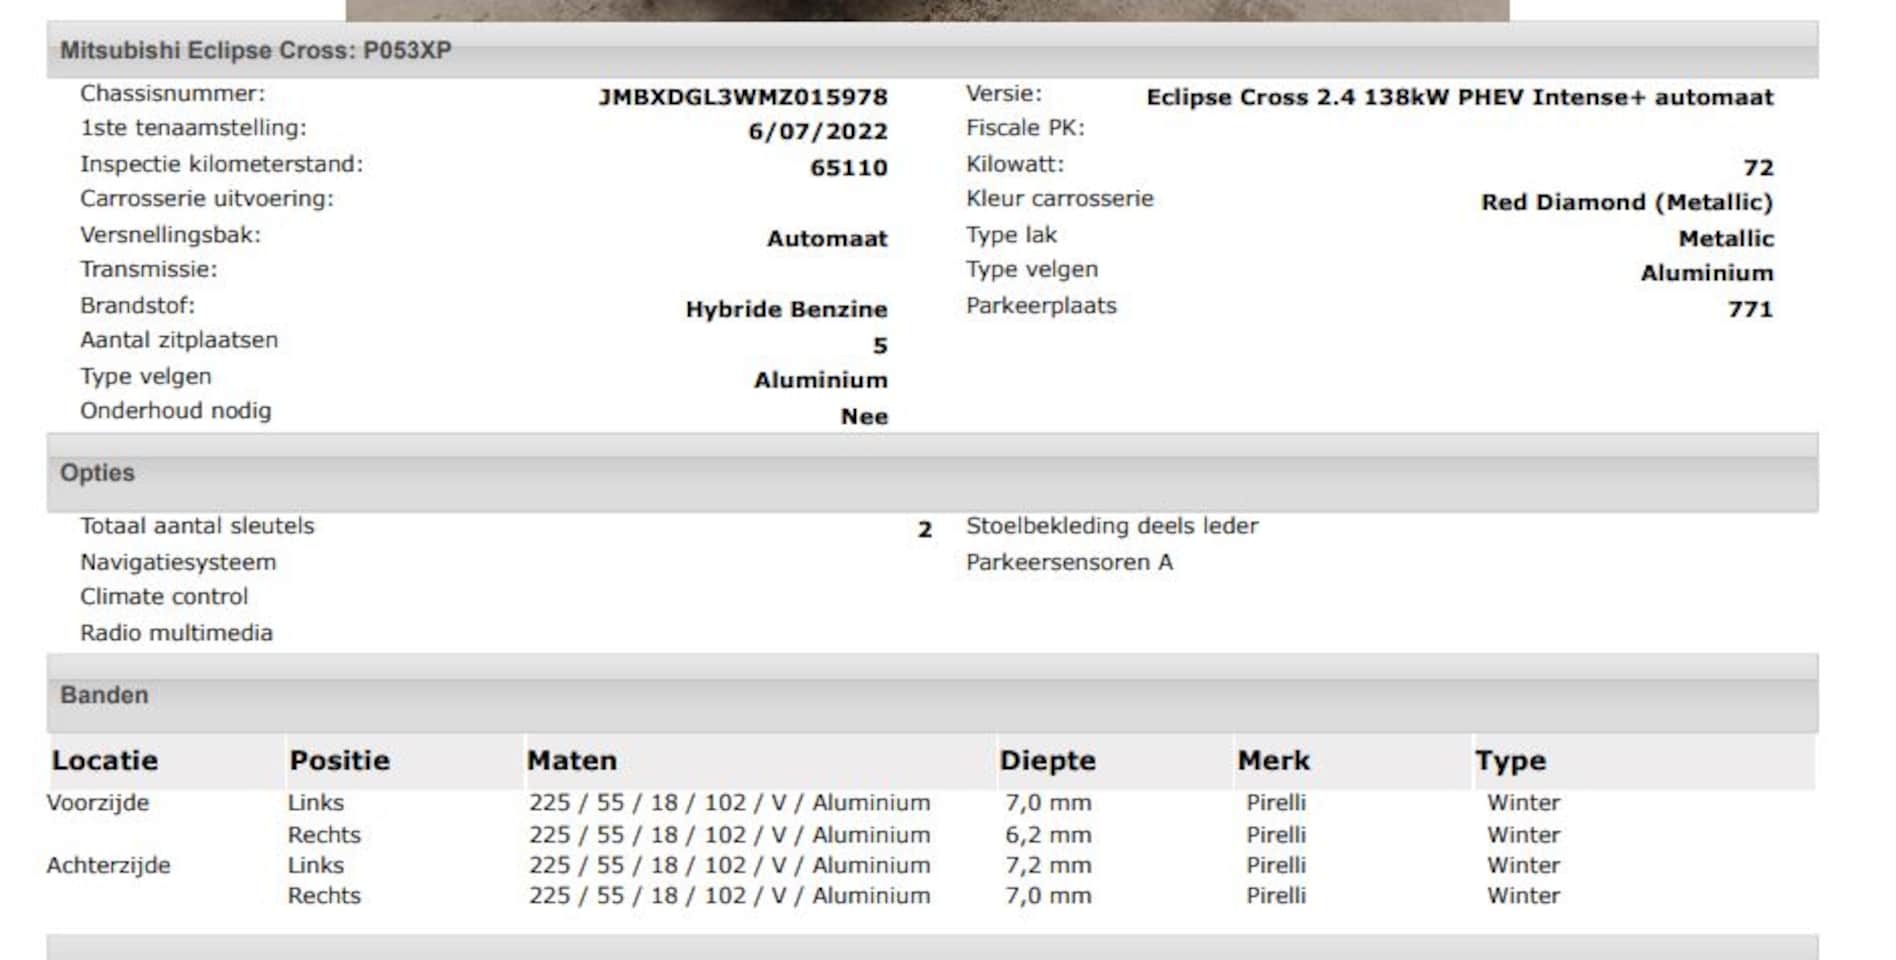The width and height of the screenshot is (1896, 960).
Task: Select the Red Diamond (Metallic) colour value
Action: coord(1626,202)
